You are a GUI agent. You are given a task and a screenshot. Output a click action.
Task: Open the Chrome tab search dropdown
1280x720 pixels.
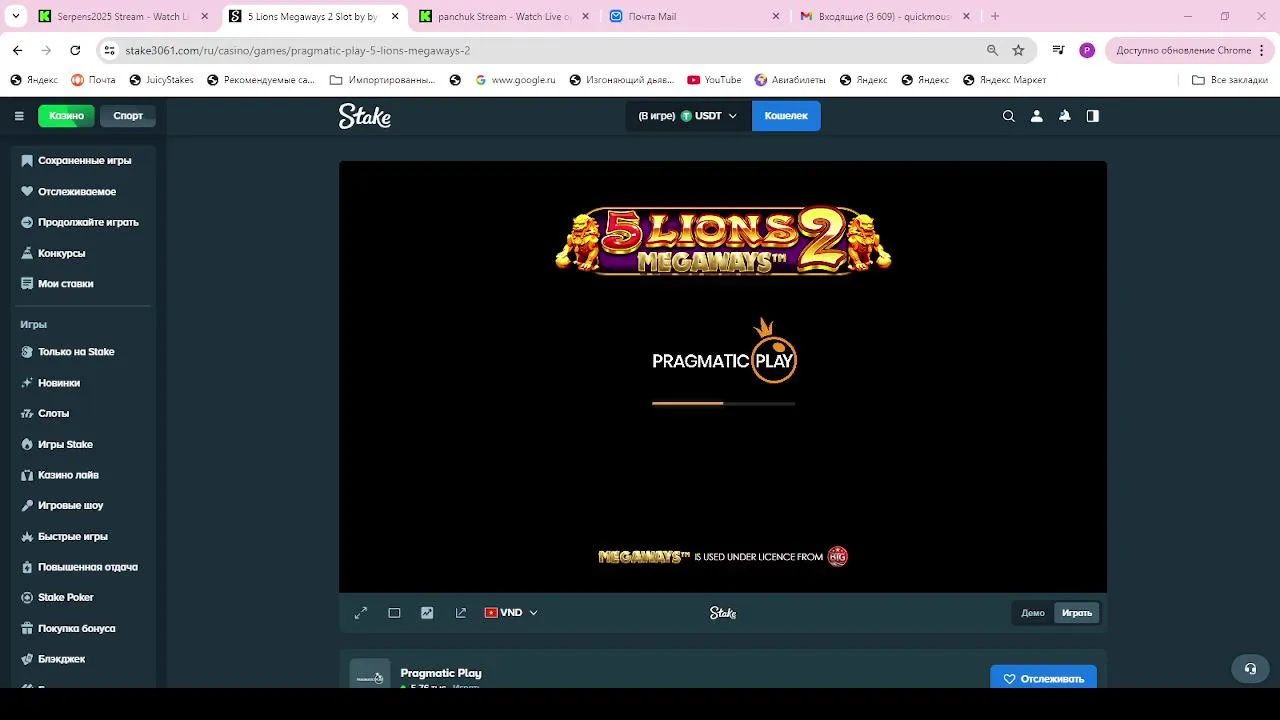[x=15, y=16]
